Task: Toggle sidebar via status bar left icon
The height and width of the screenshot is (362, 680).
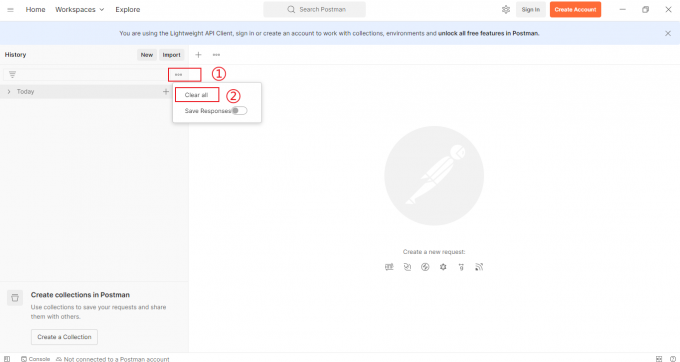Action: 7,359
